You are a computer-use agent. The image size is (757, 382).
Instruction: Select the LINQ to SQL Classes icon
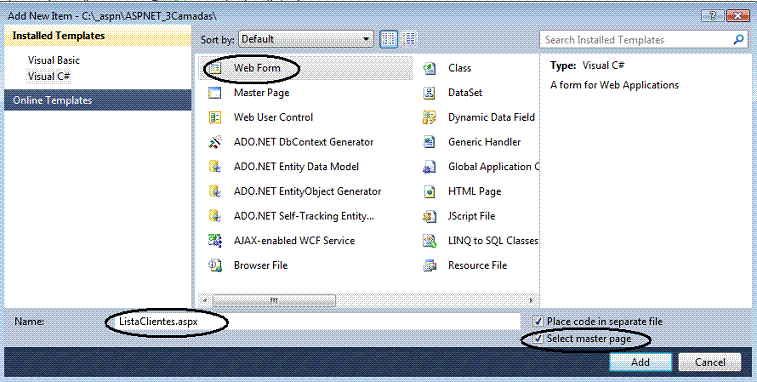pyautogui.click(x=429, y=241)
